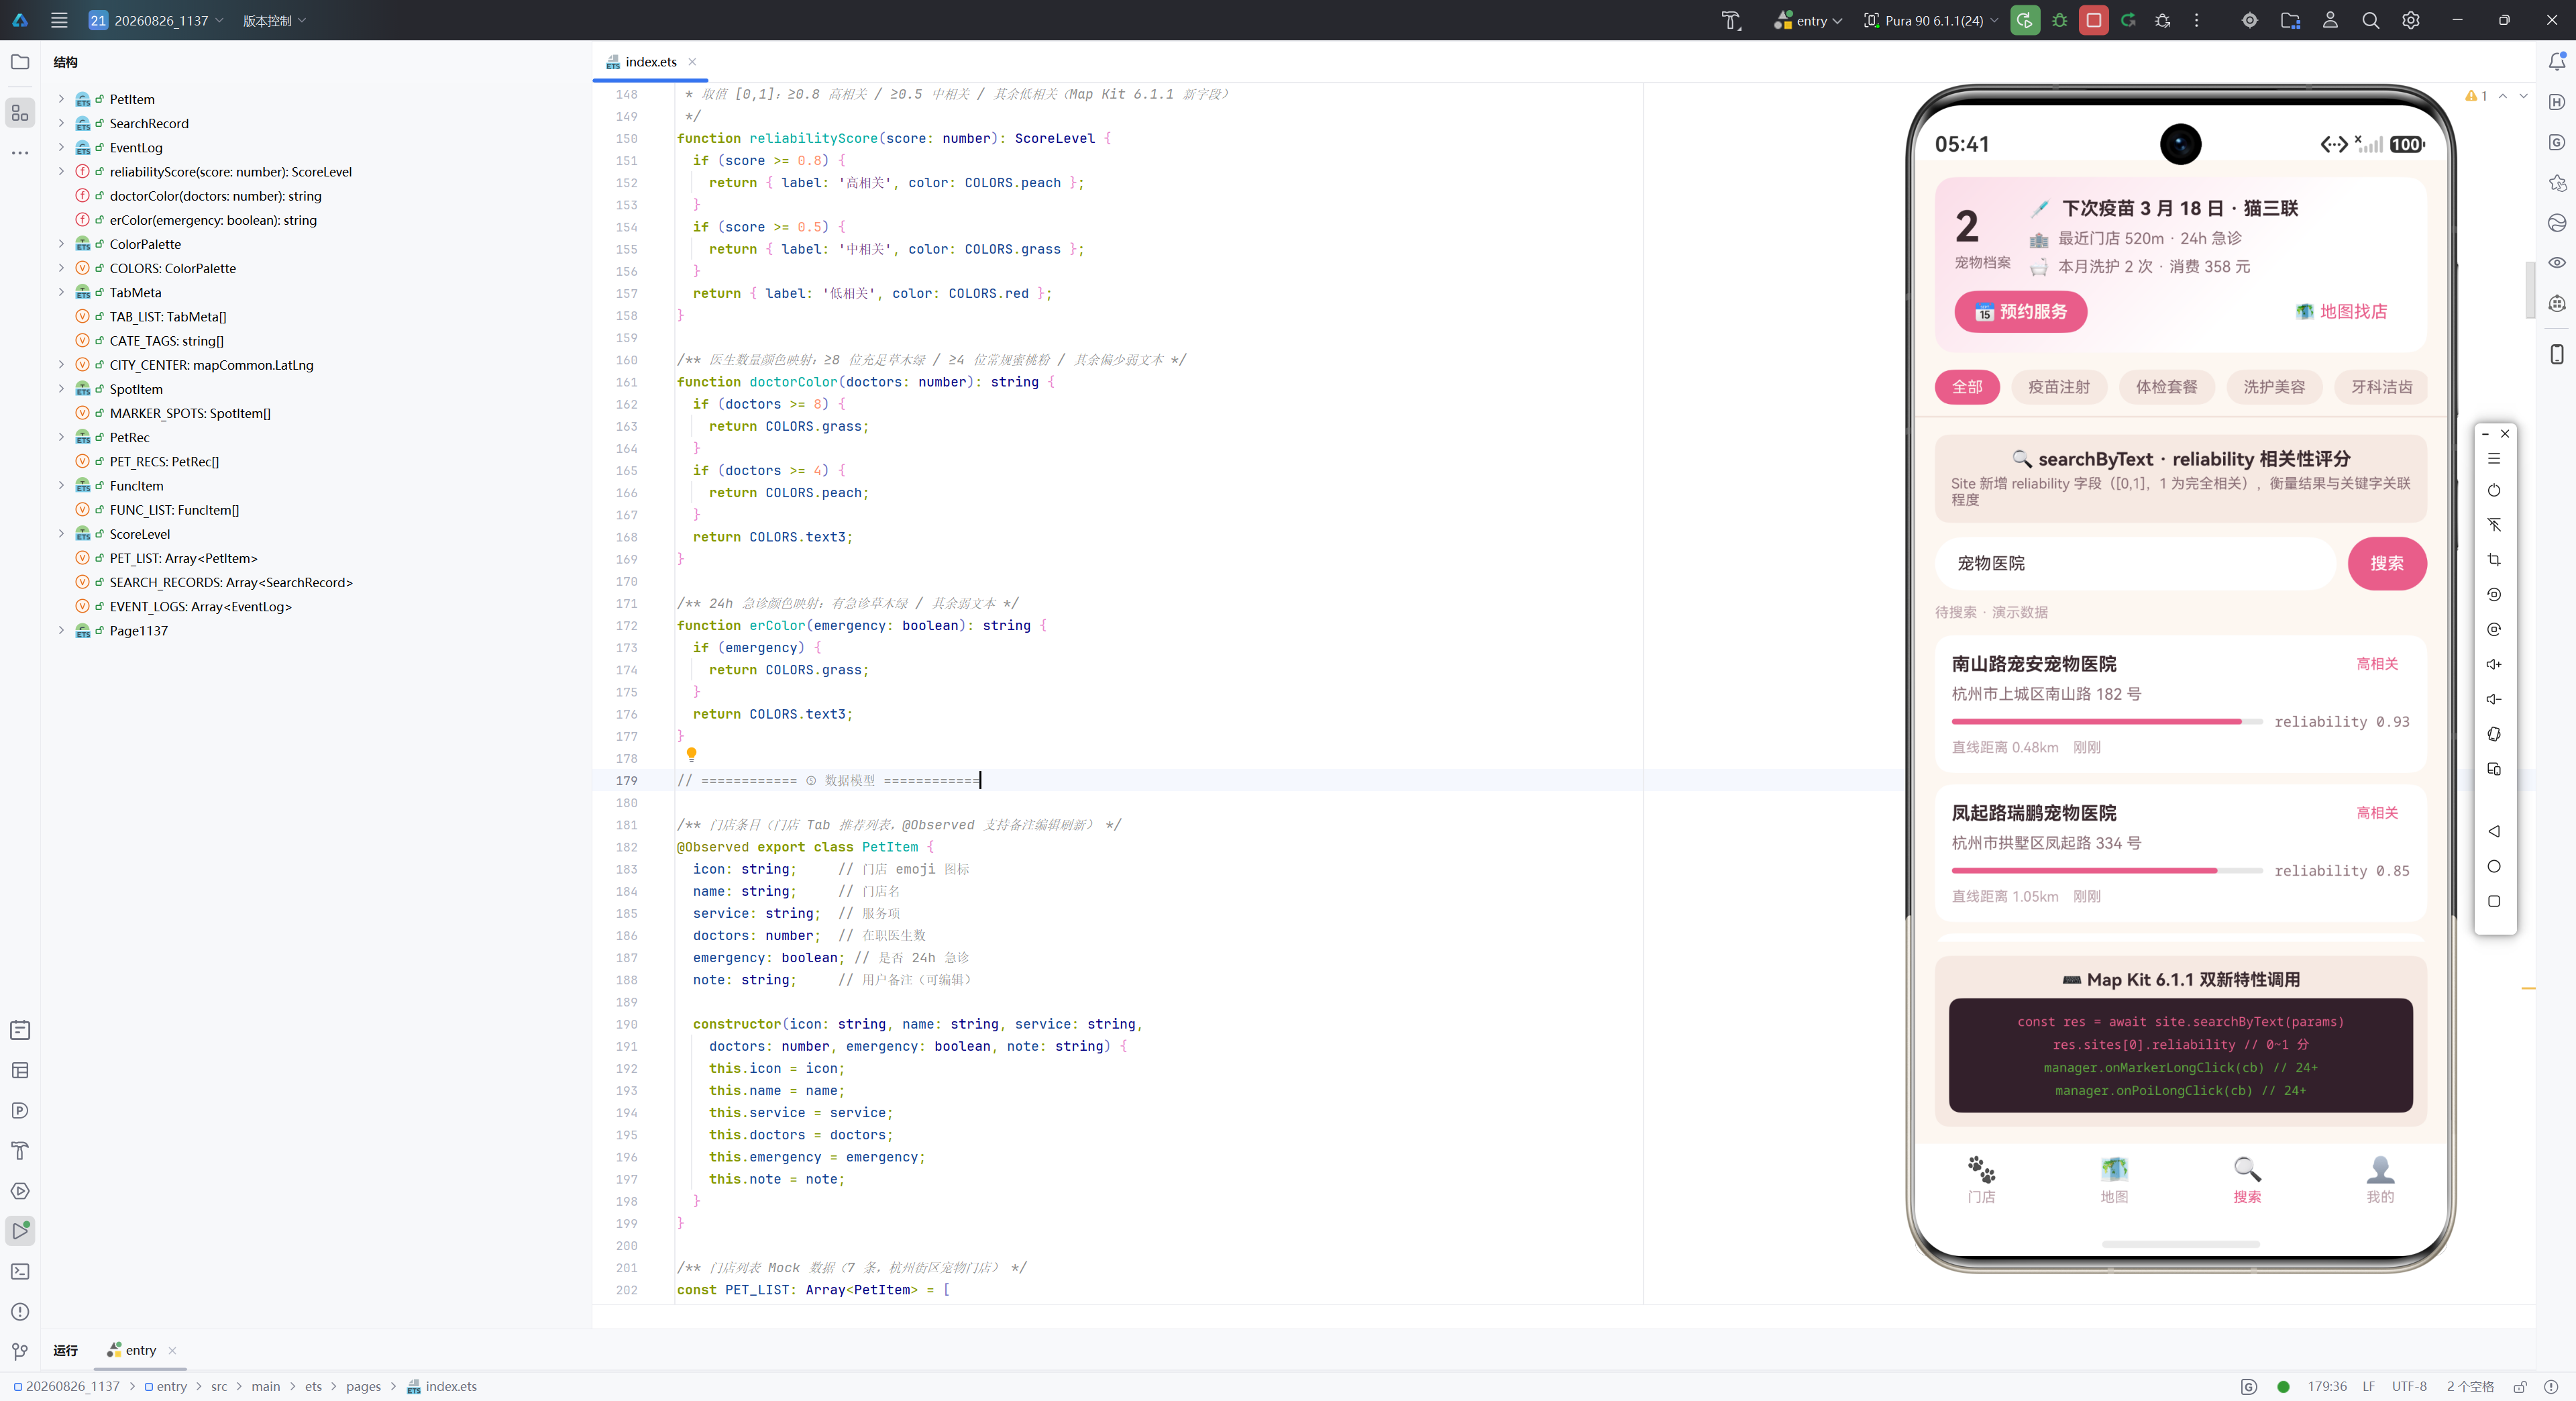Tap the 门店 bottom tab in emulator
The width and height of the screenshot is (2576, 1401).
[1981, 1180]
